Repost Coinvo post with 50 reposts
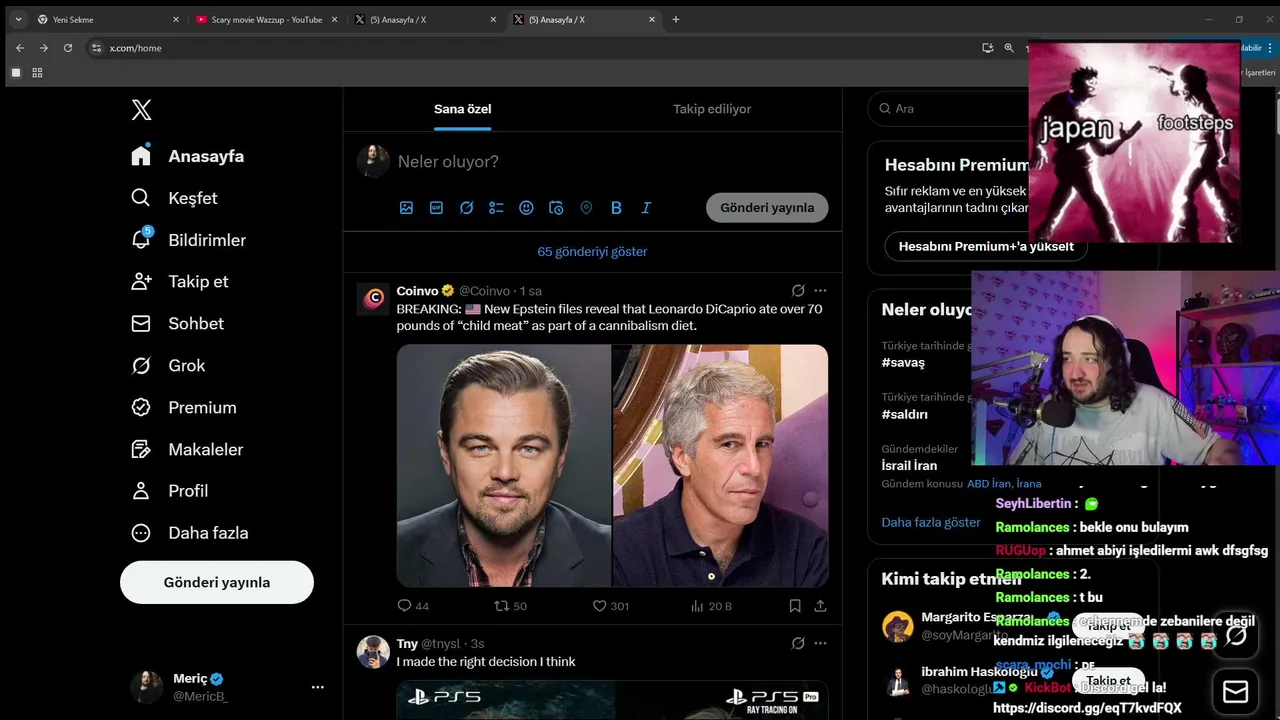The height and width of the screenshot is (720, 1280). (511, 606)
